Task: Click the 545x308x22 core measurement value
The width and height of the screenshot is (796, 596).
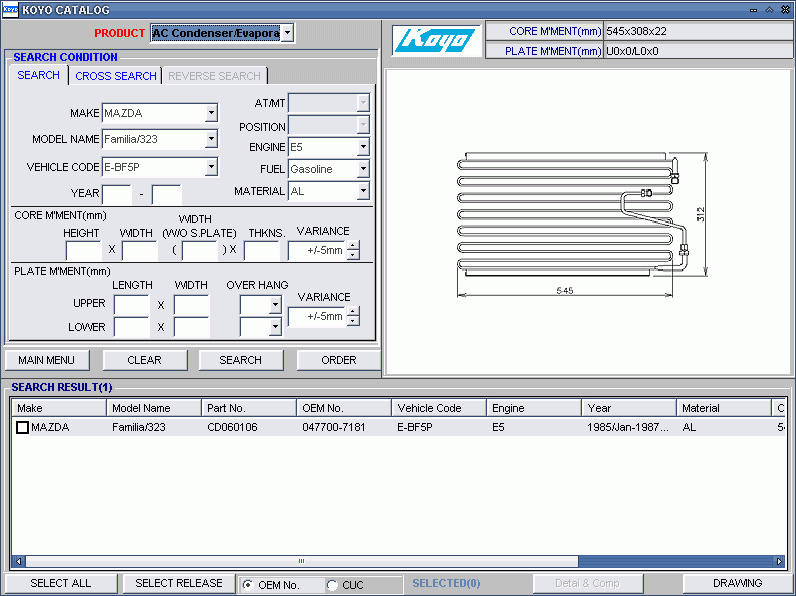Action: pyautogui.click(x=636, y=31)
